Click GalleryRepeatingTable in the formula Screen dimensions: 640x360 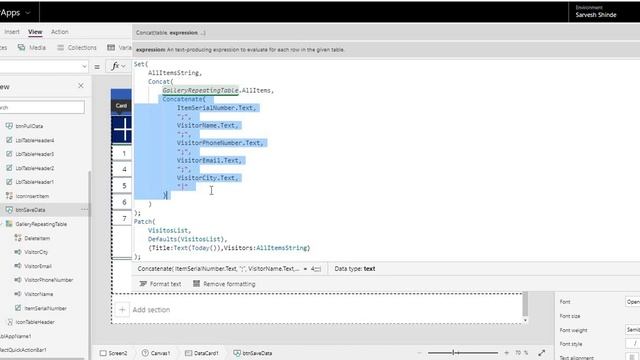pyautogui.click(x=200, y=90)
